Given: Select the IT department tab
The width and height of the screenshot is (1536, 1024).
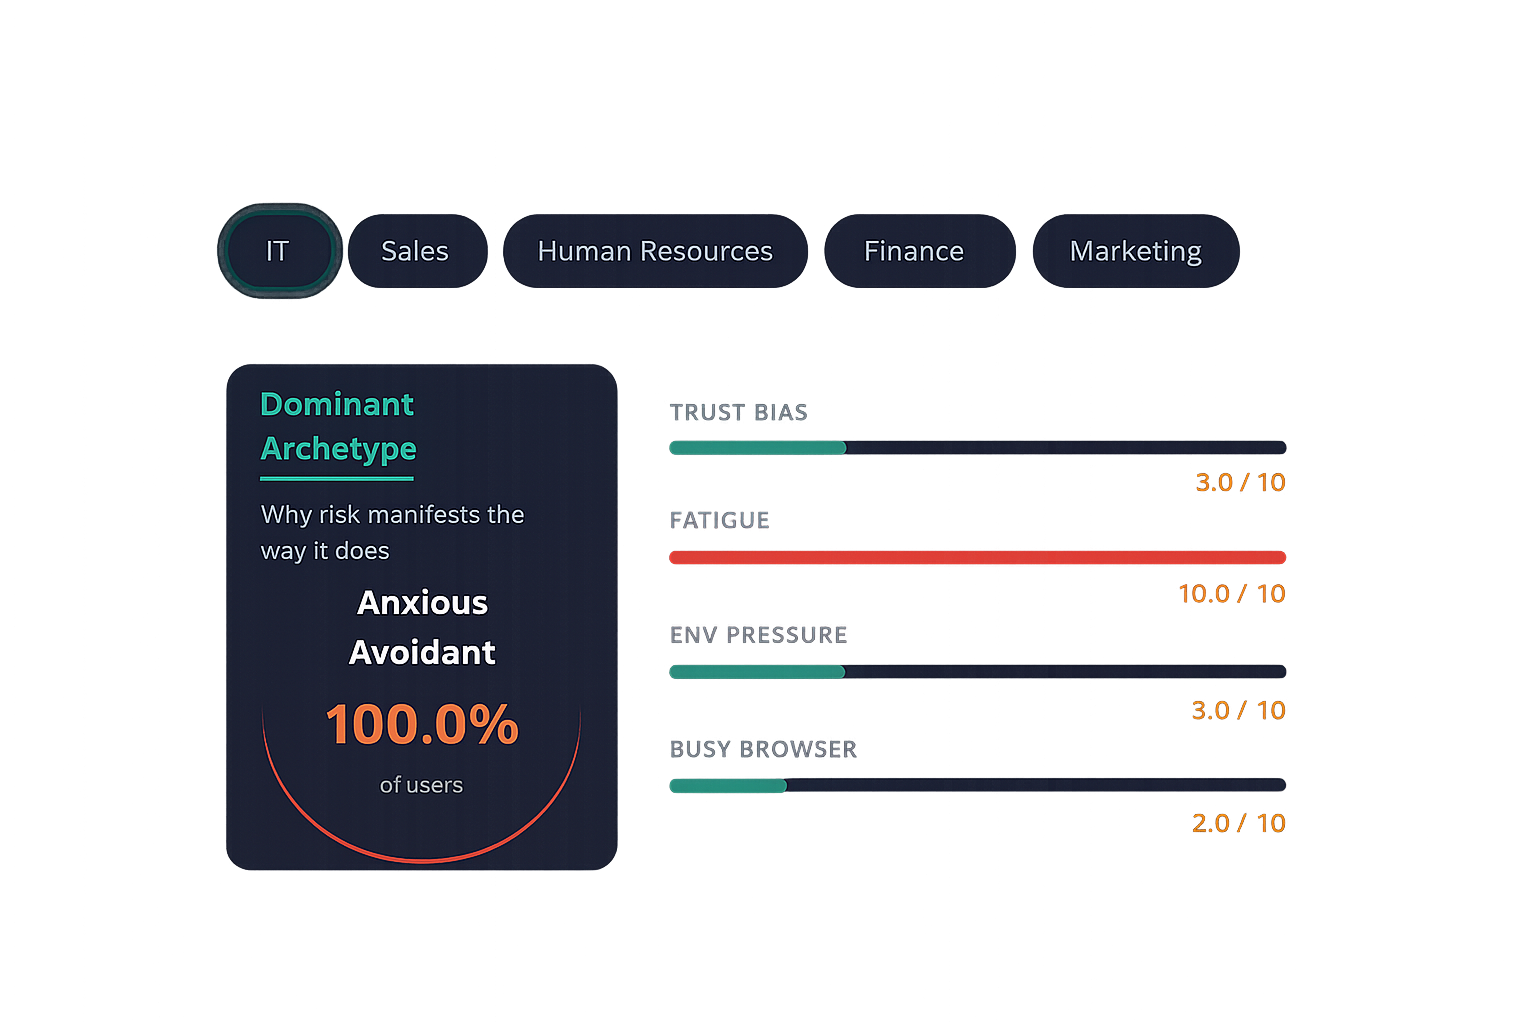Looking at the screenshot, I should tap(278, 251).
